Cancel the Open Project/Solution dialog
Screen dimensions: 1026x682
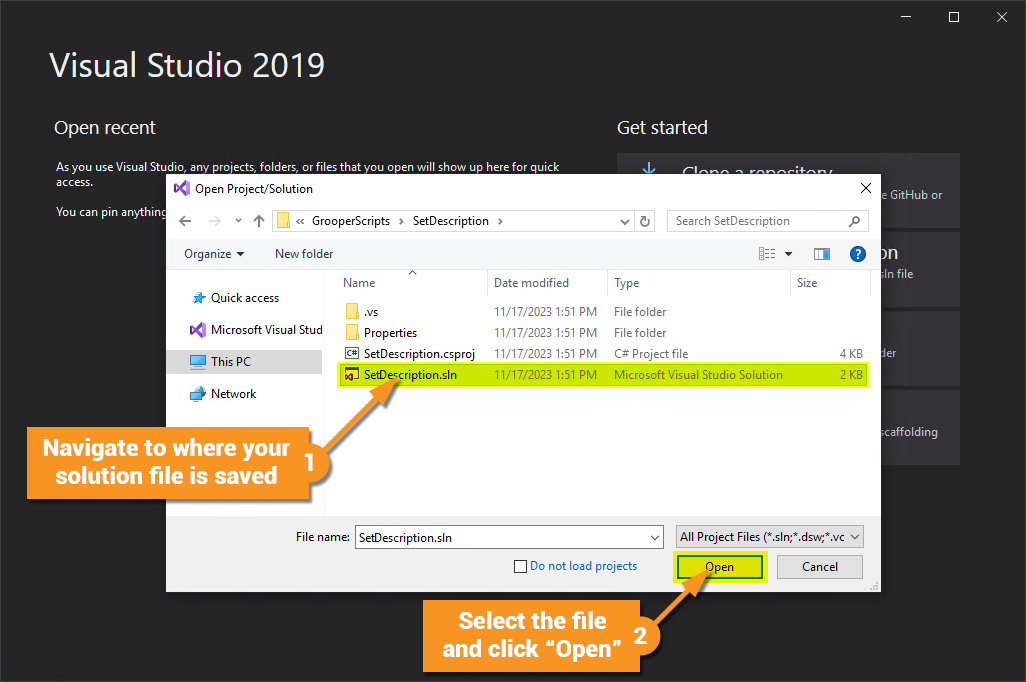click(819, 567)
